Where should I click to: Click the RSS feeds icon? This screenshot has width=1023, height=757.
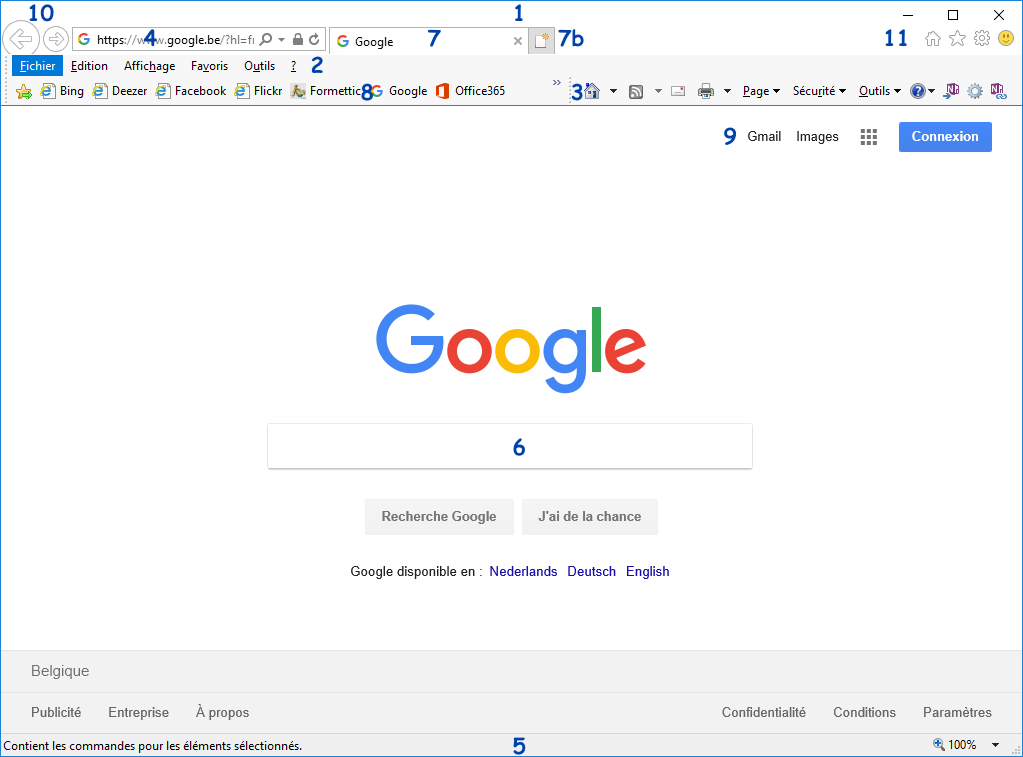[x=636, y=91]
